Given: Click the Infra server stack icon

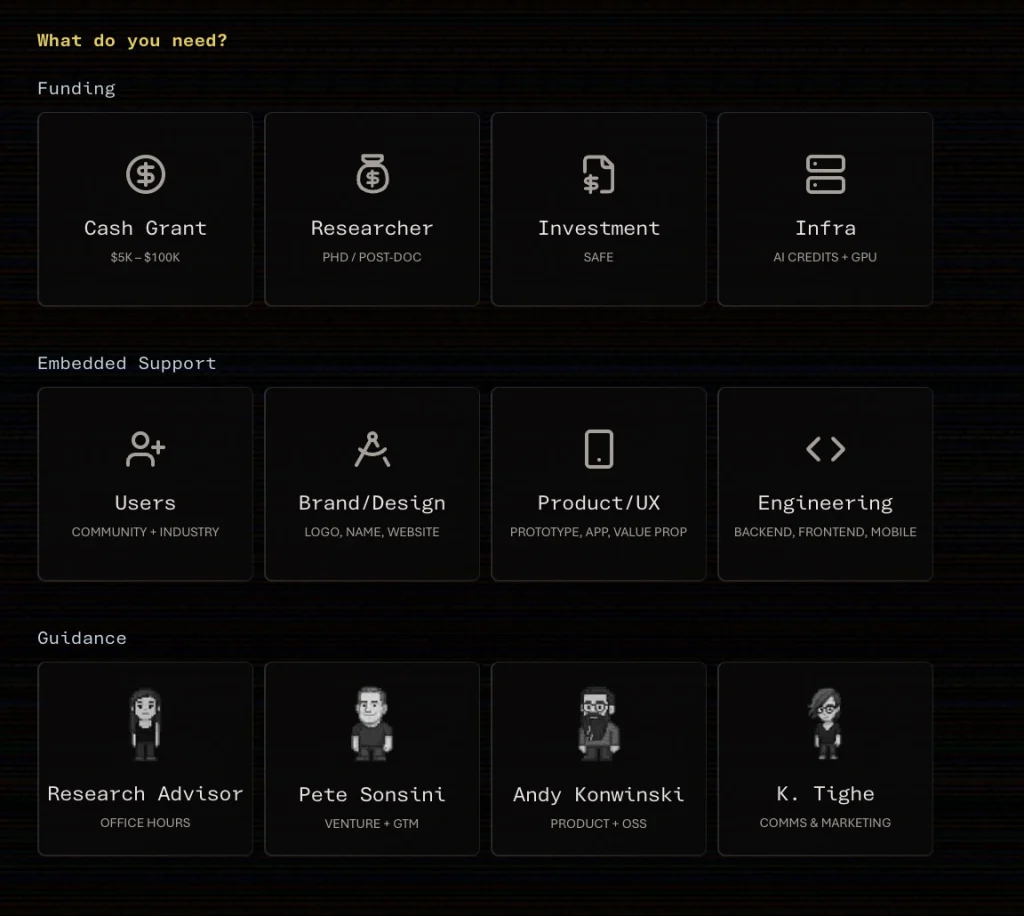Looking at the screenshot, I should point(825,175).
